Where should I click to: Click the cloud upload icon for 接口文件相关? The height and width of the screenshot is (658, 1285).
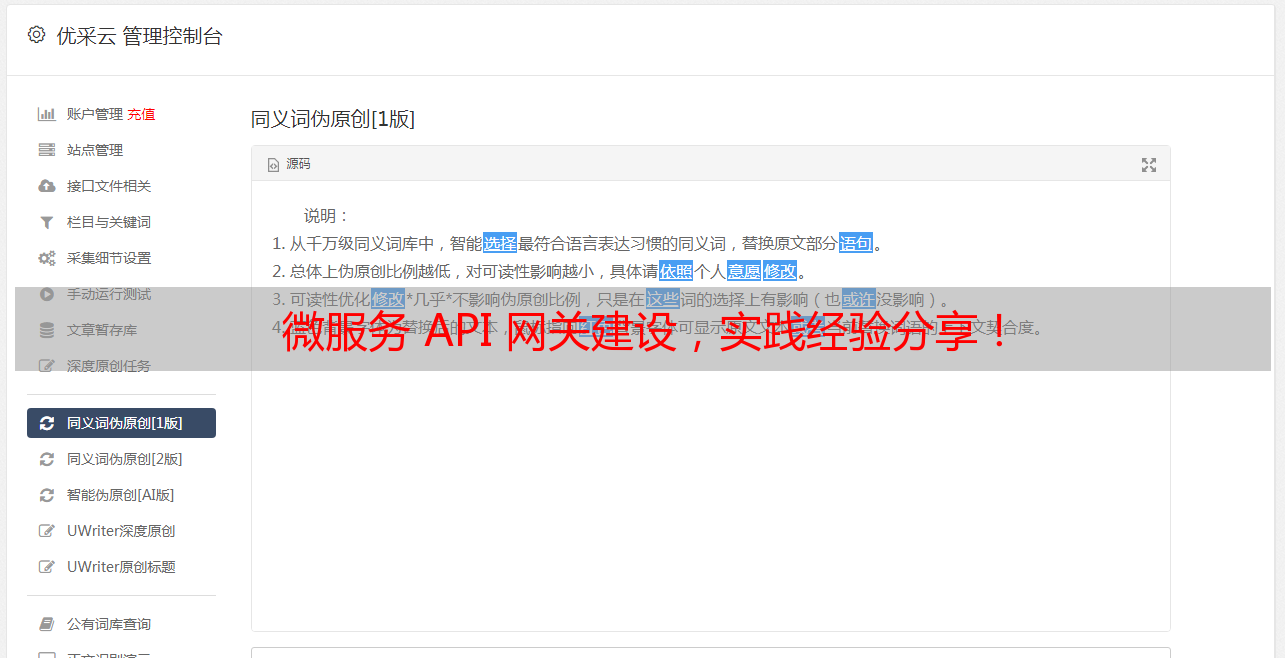[46, 186]
